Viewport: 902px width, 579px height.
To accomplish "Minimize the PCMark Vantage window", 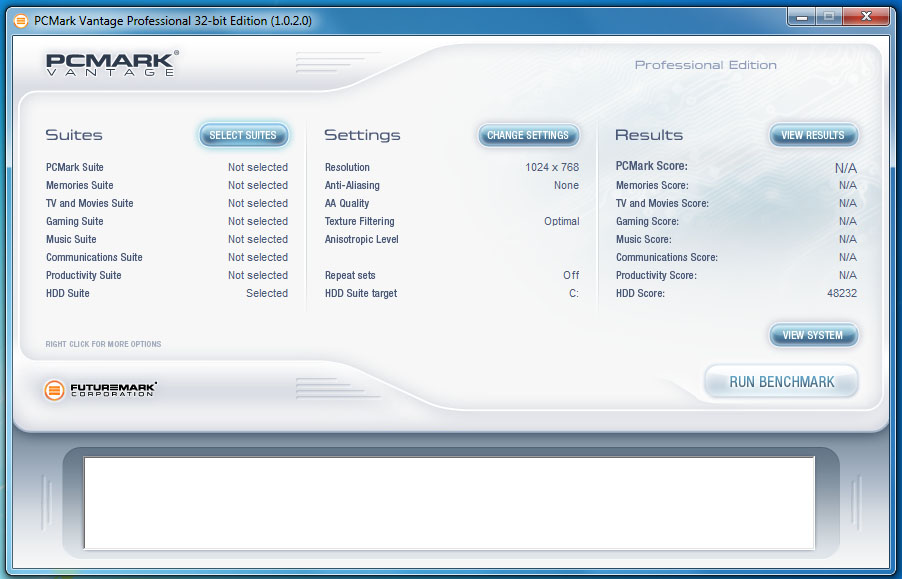I will point(801,17).
